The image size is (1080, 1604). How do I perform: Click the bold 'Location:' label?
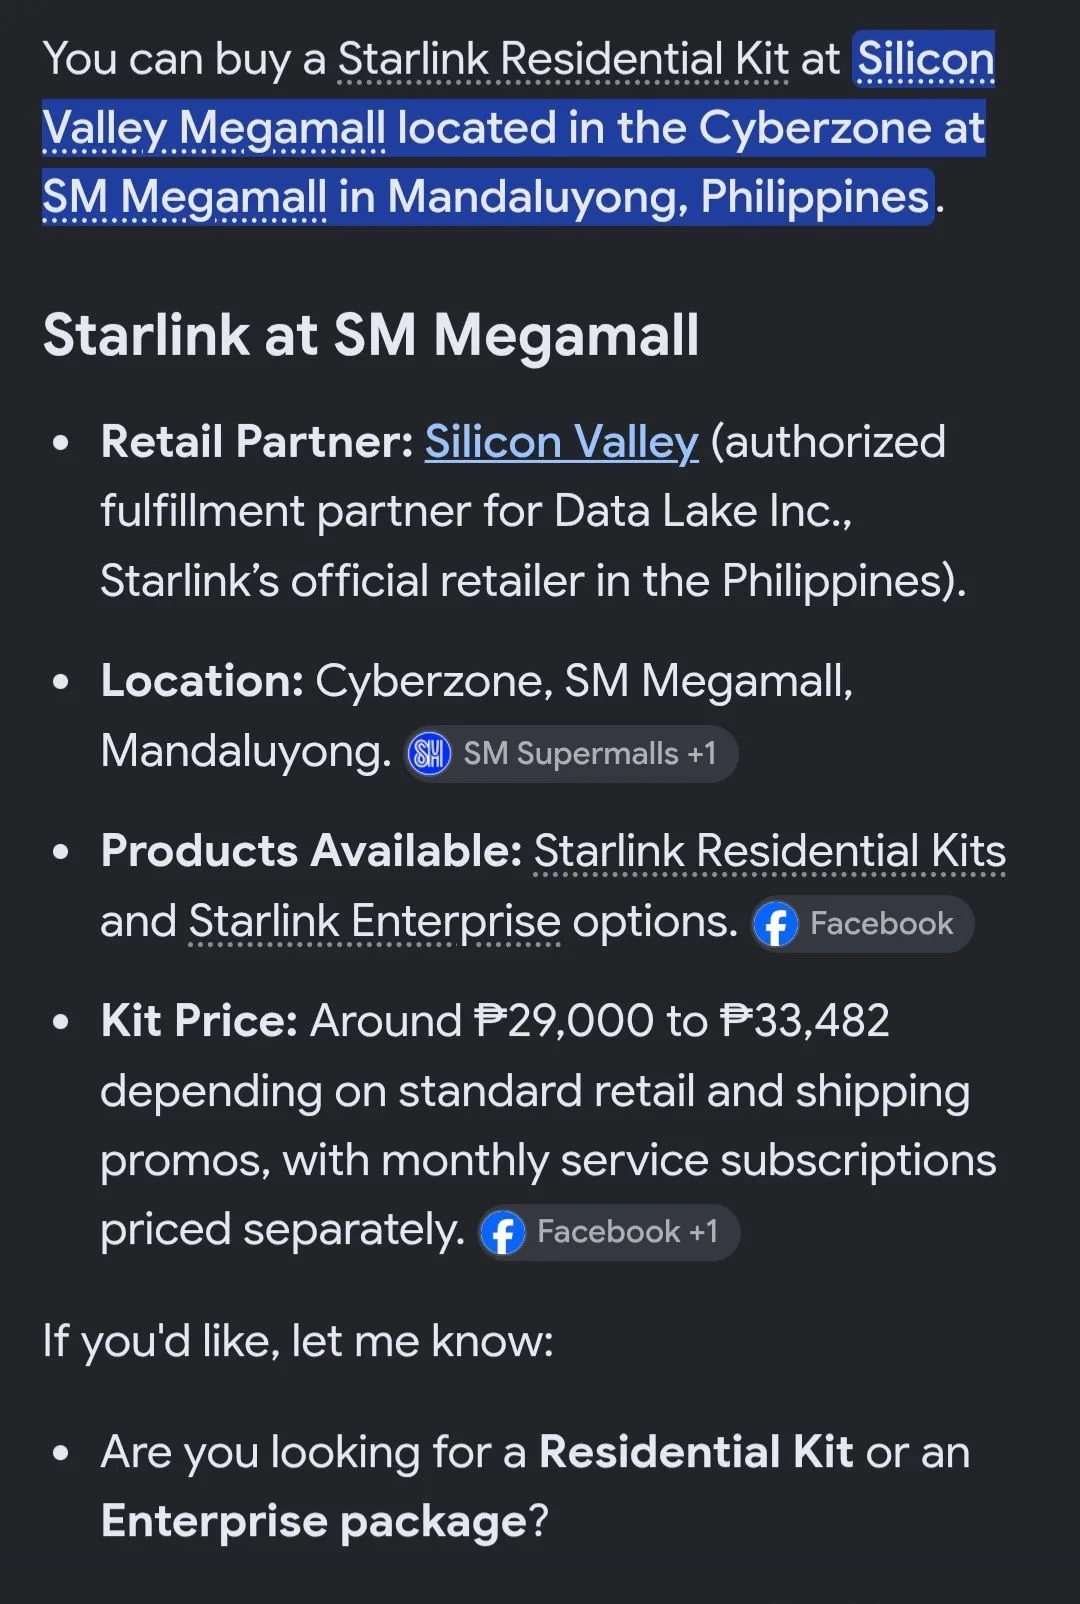[202, 681]
